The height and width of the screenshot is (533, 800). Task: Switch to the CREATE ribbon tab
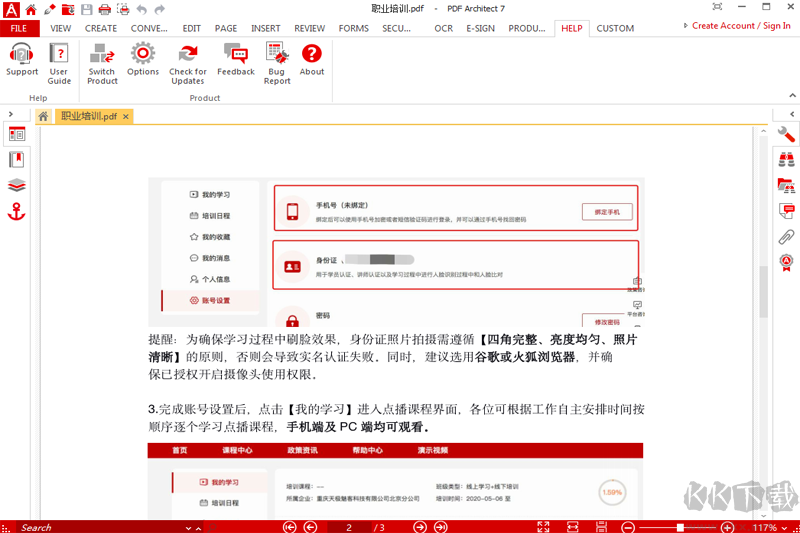point(101,29)
